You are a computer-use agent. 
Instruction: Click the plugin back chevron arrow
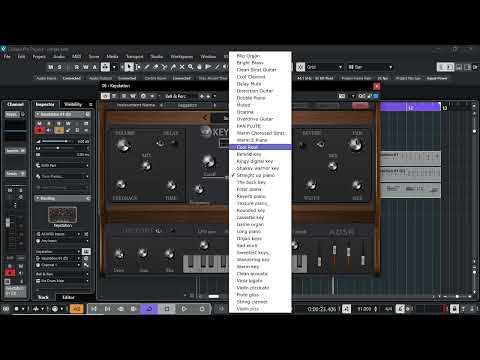205,117
